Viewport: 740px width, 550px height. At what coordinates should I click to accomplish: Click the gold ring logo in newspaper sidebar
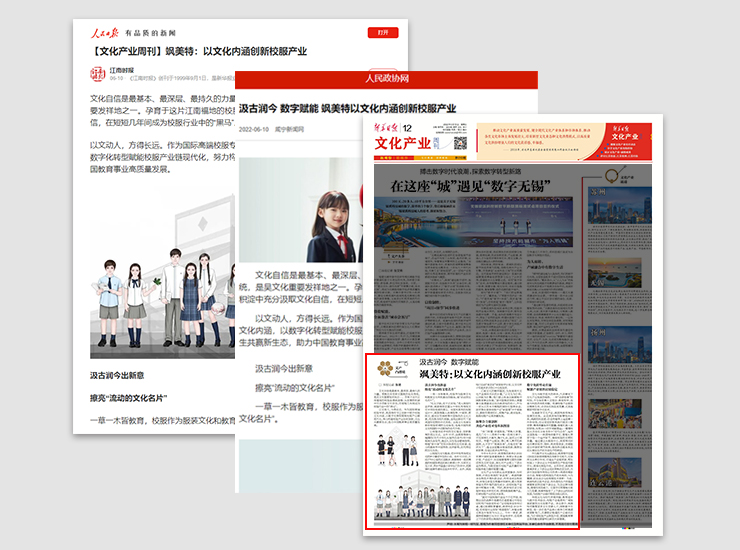pyautogui.click(x=612, y=177)
